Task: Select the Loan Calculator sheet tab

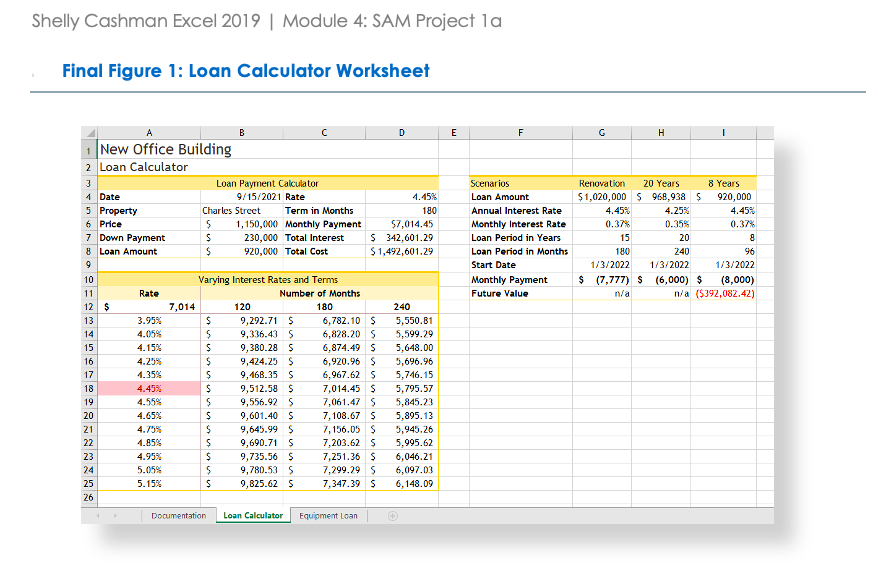Action: pyautogui.click(x=252, y=515)
